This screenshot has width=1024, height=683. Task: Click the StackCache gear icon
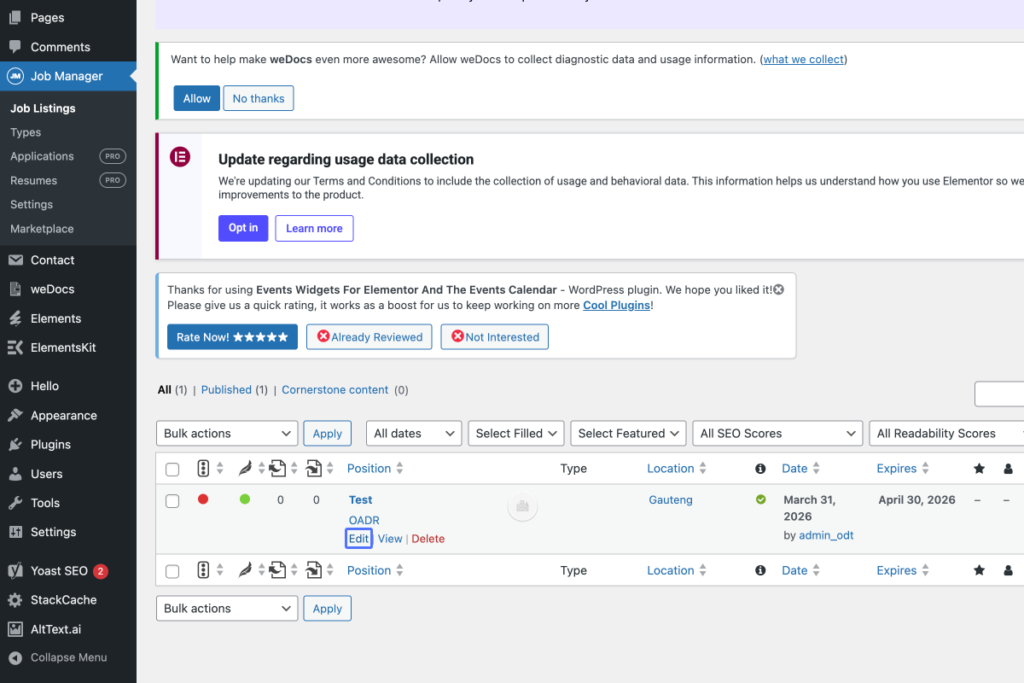click(15, 600)
